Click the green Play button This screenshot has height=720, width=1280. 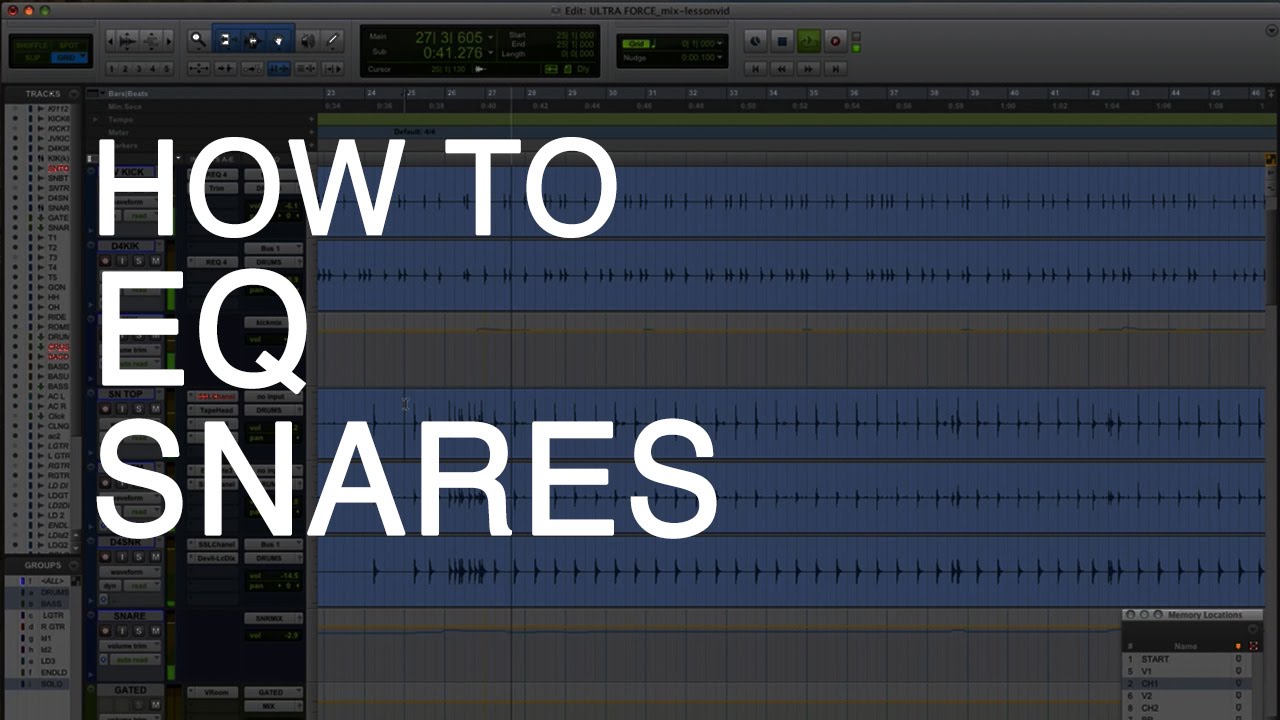(808, 41)
